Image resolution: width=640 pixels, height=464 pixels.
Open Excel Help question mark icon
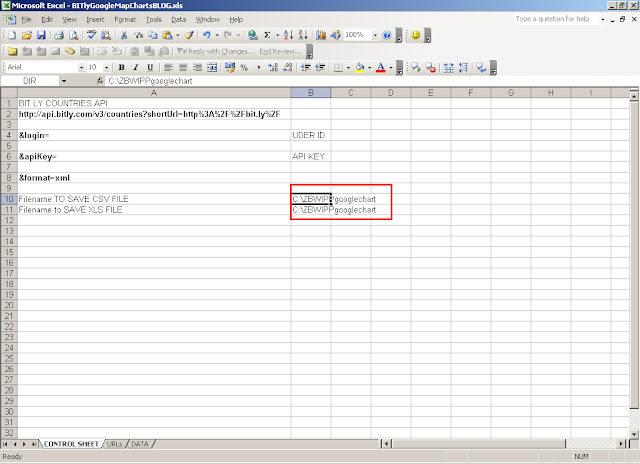tap(387, 35)
